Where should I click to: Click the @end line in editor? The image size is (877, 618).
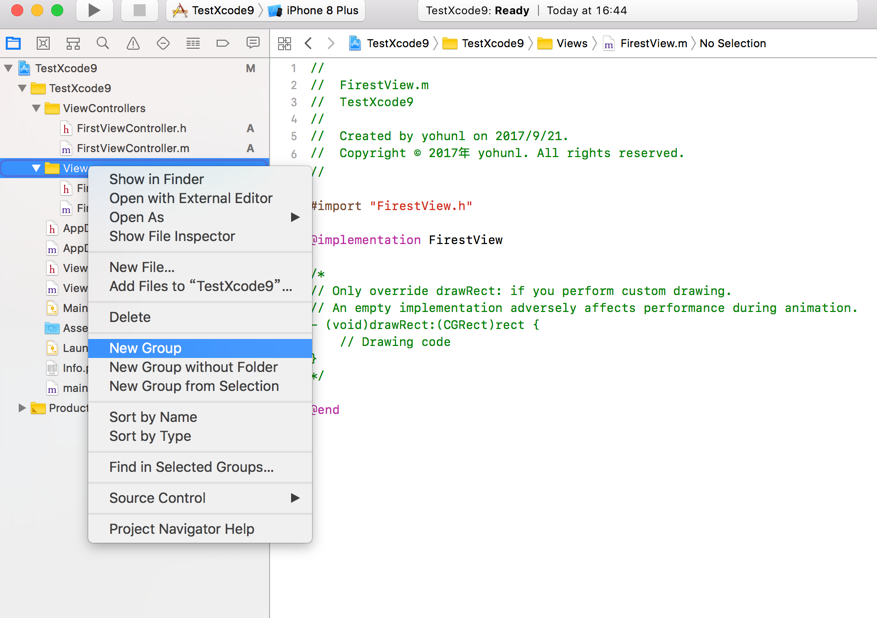[326, 410]
